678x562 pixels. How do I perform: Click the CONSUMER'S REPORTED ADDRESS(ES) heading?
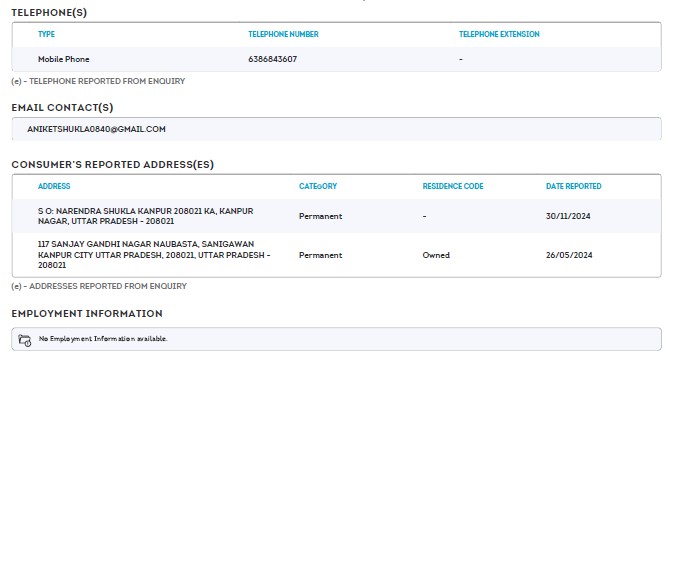tap(112, 164)
